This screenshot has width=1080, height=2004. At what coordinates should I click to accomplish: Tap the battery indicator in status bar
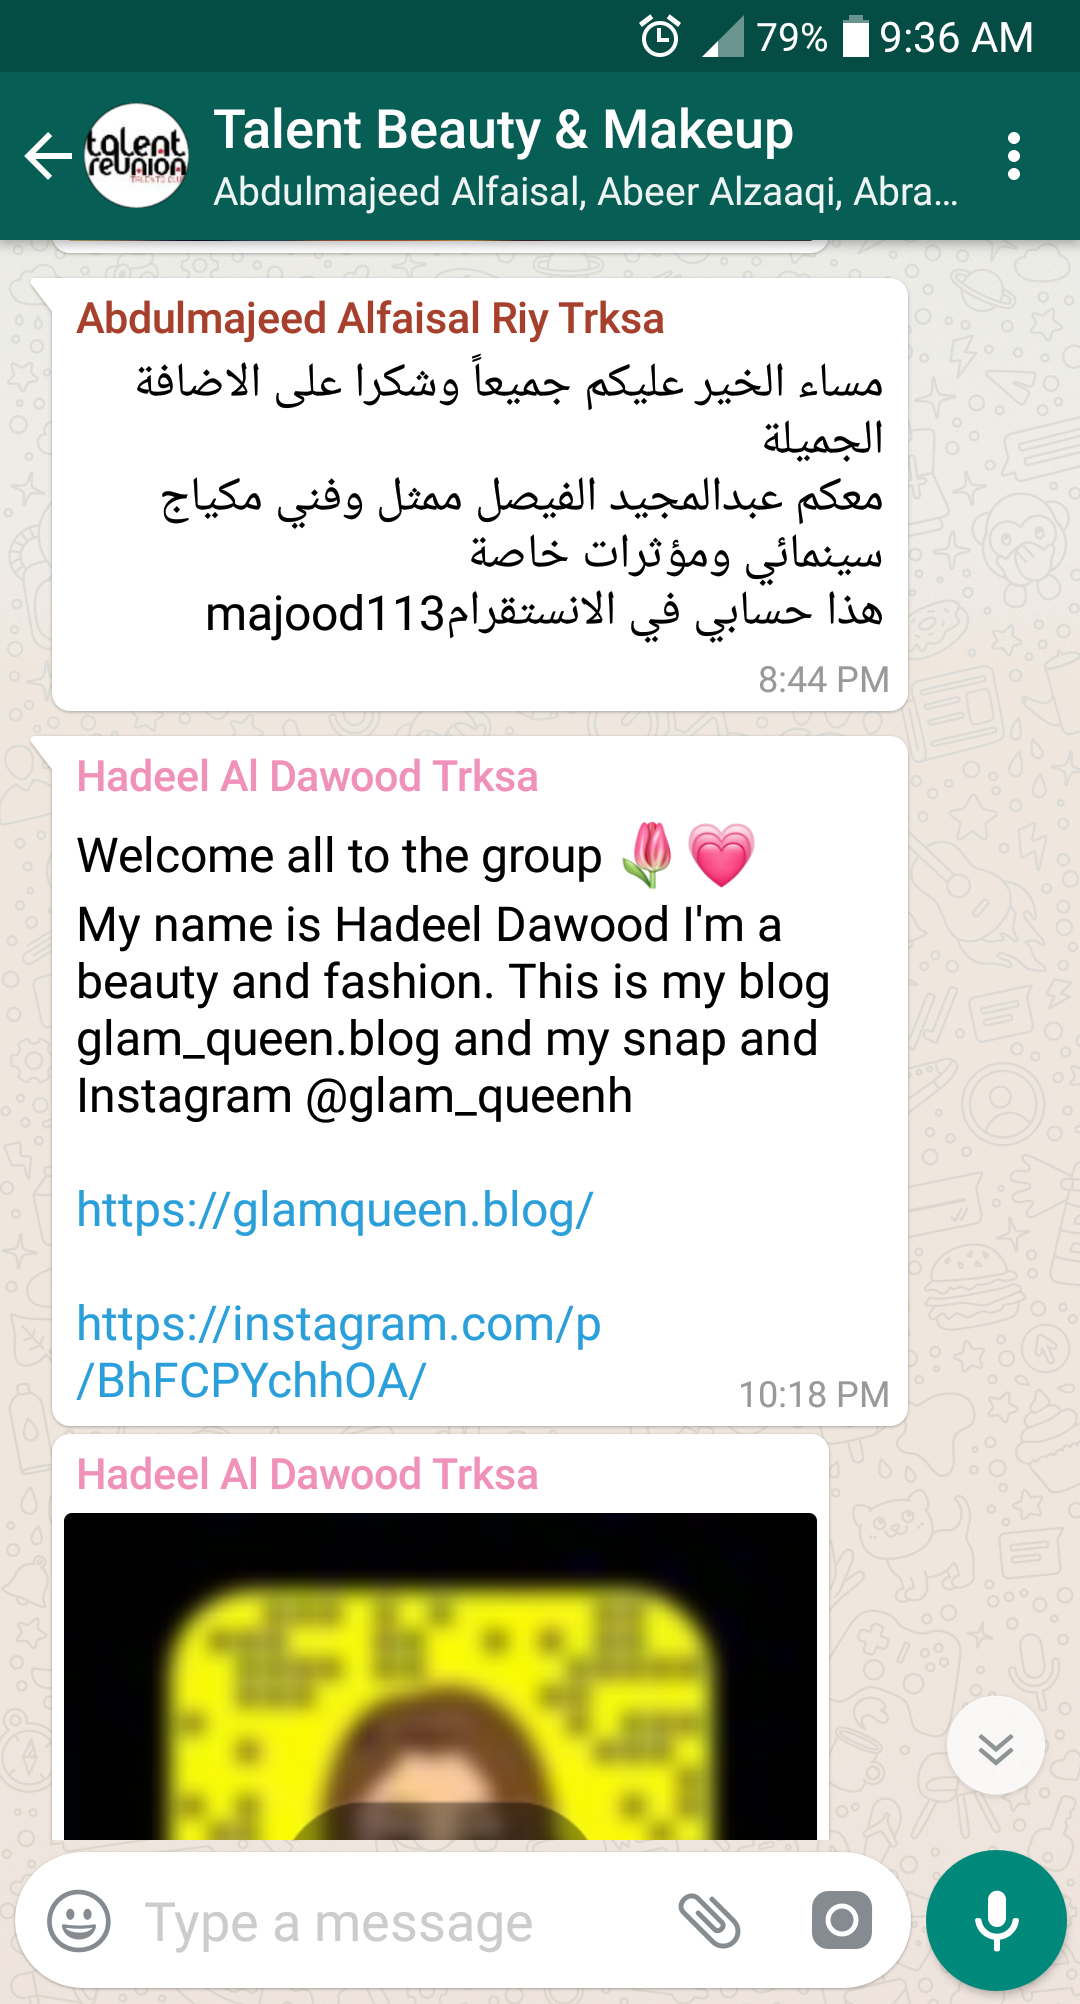[856, 37]
